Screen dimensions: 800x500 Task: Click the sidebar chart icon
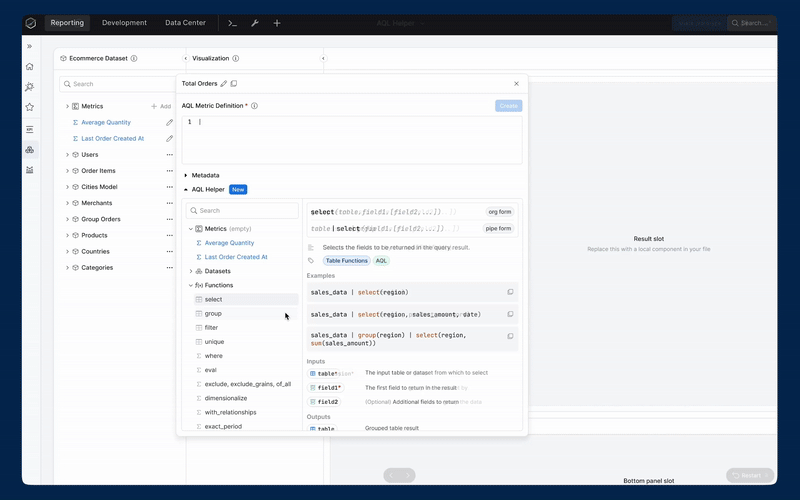[30, 170]
